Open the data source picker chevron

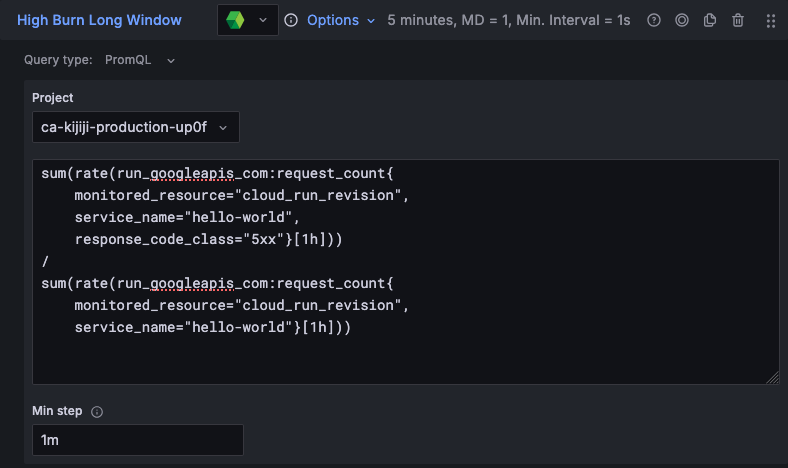(264, 20)
